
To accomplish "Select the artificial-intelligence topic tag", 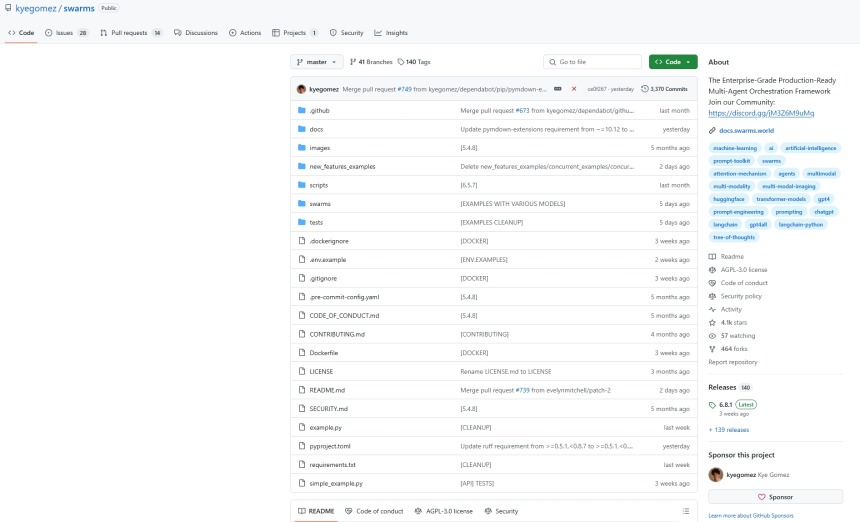I will [810, 148].
